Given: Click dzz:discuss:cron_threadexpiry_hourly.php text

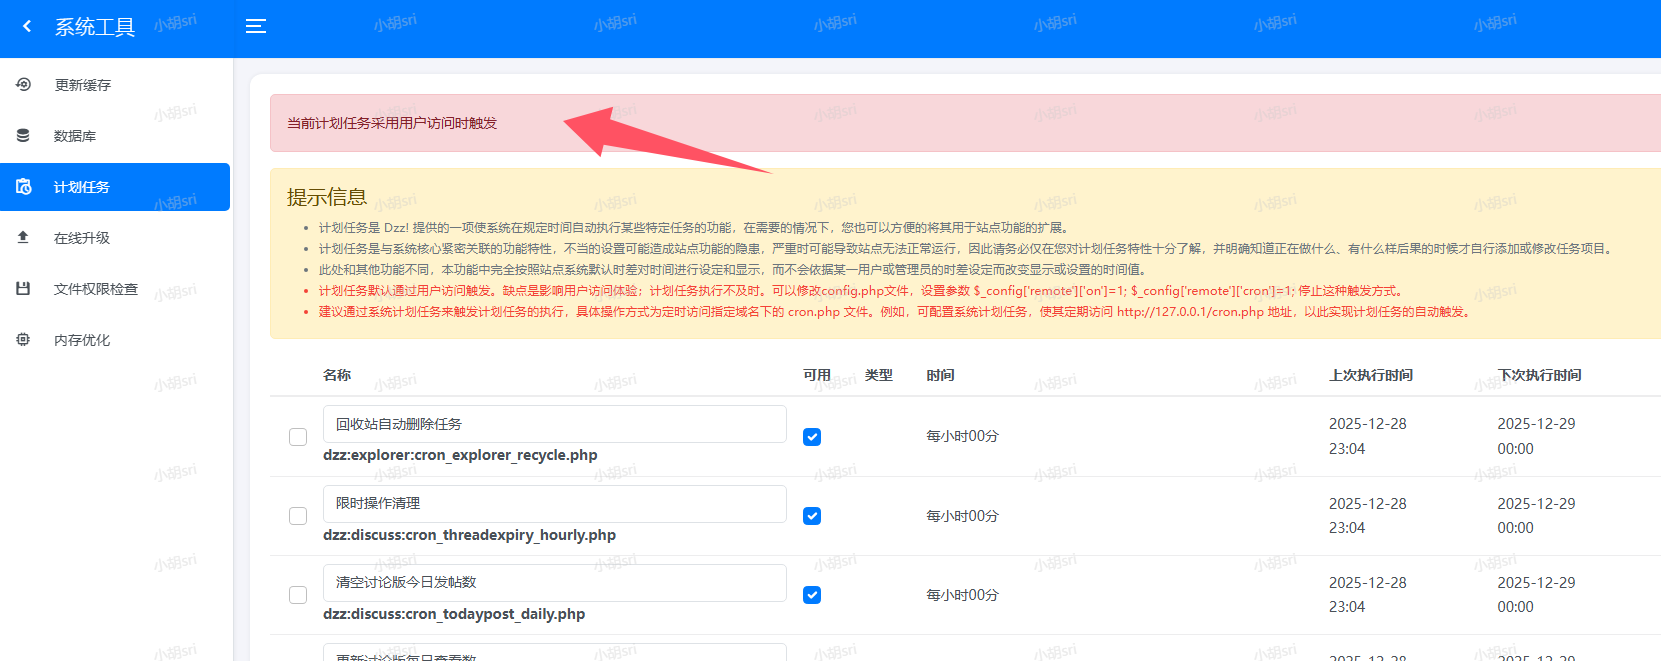Looking at the screenshot, I should 469,535.
